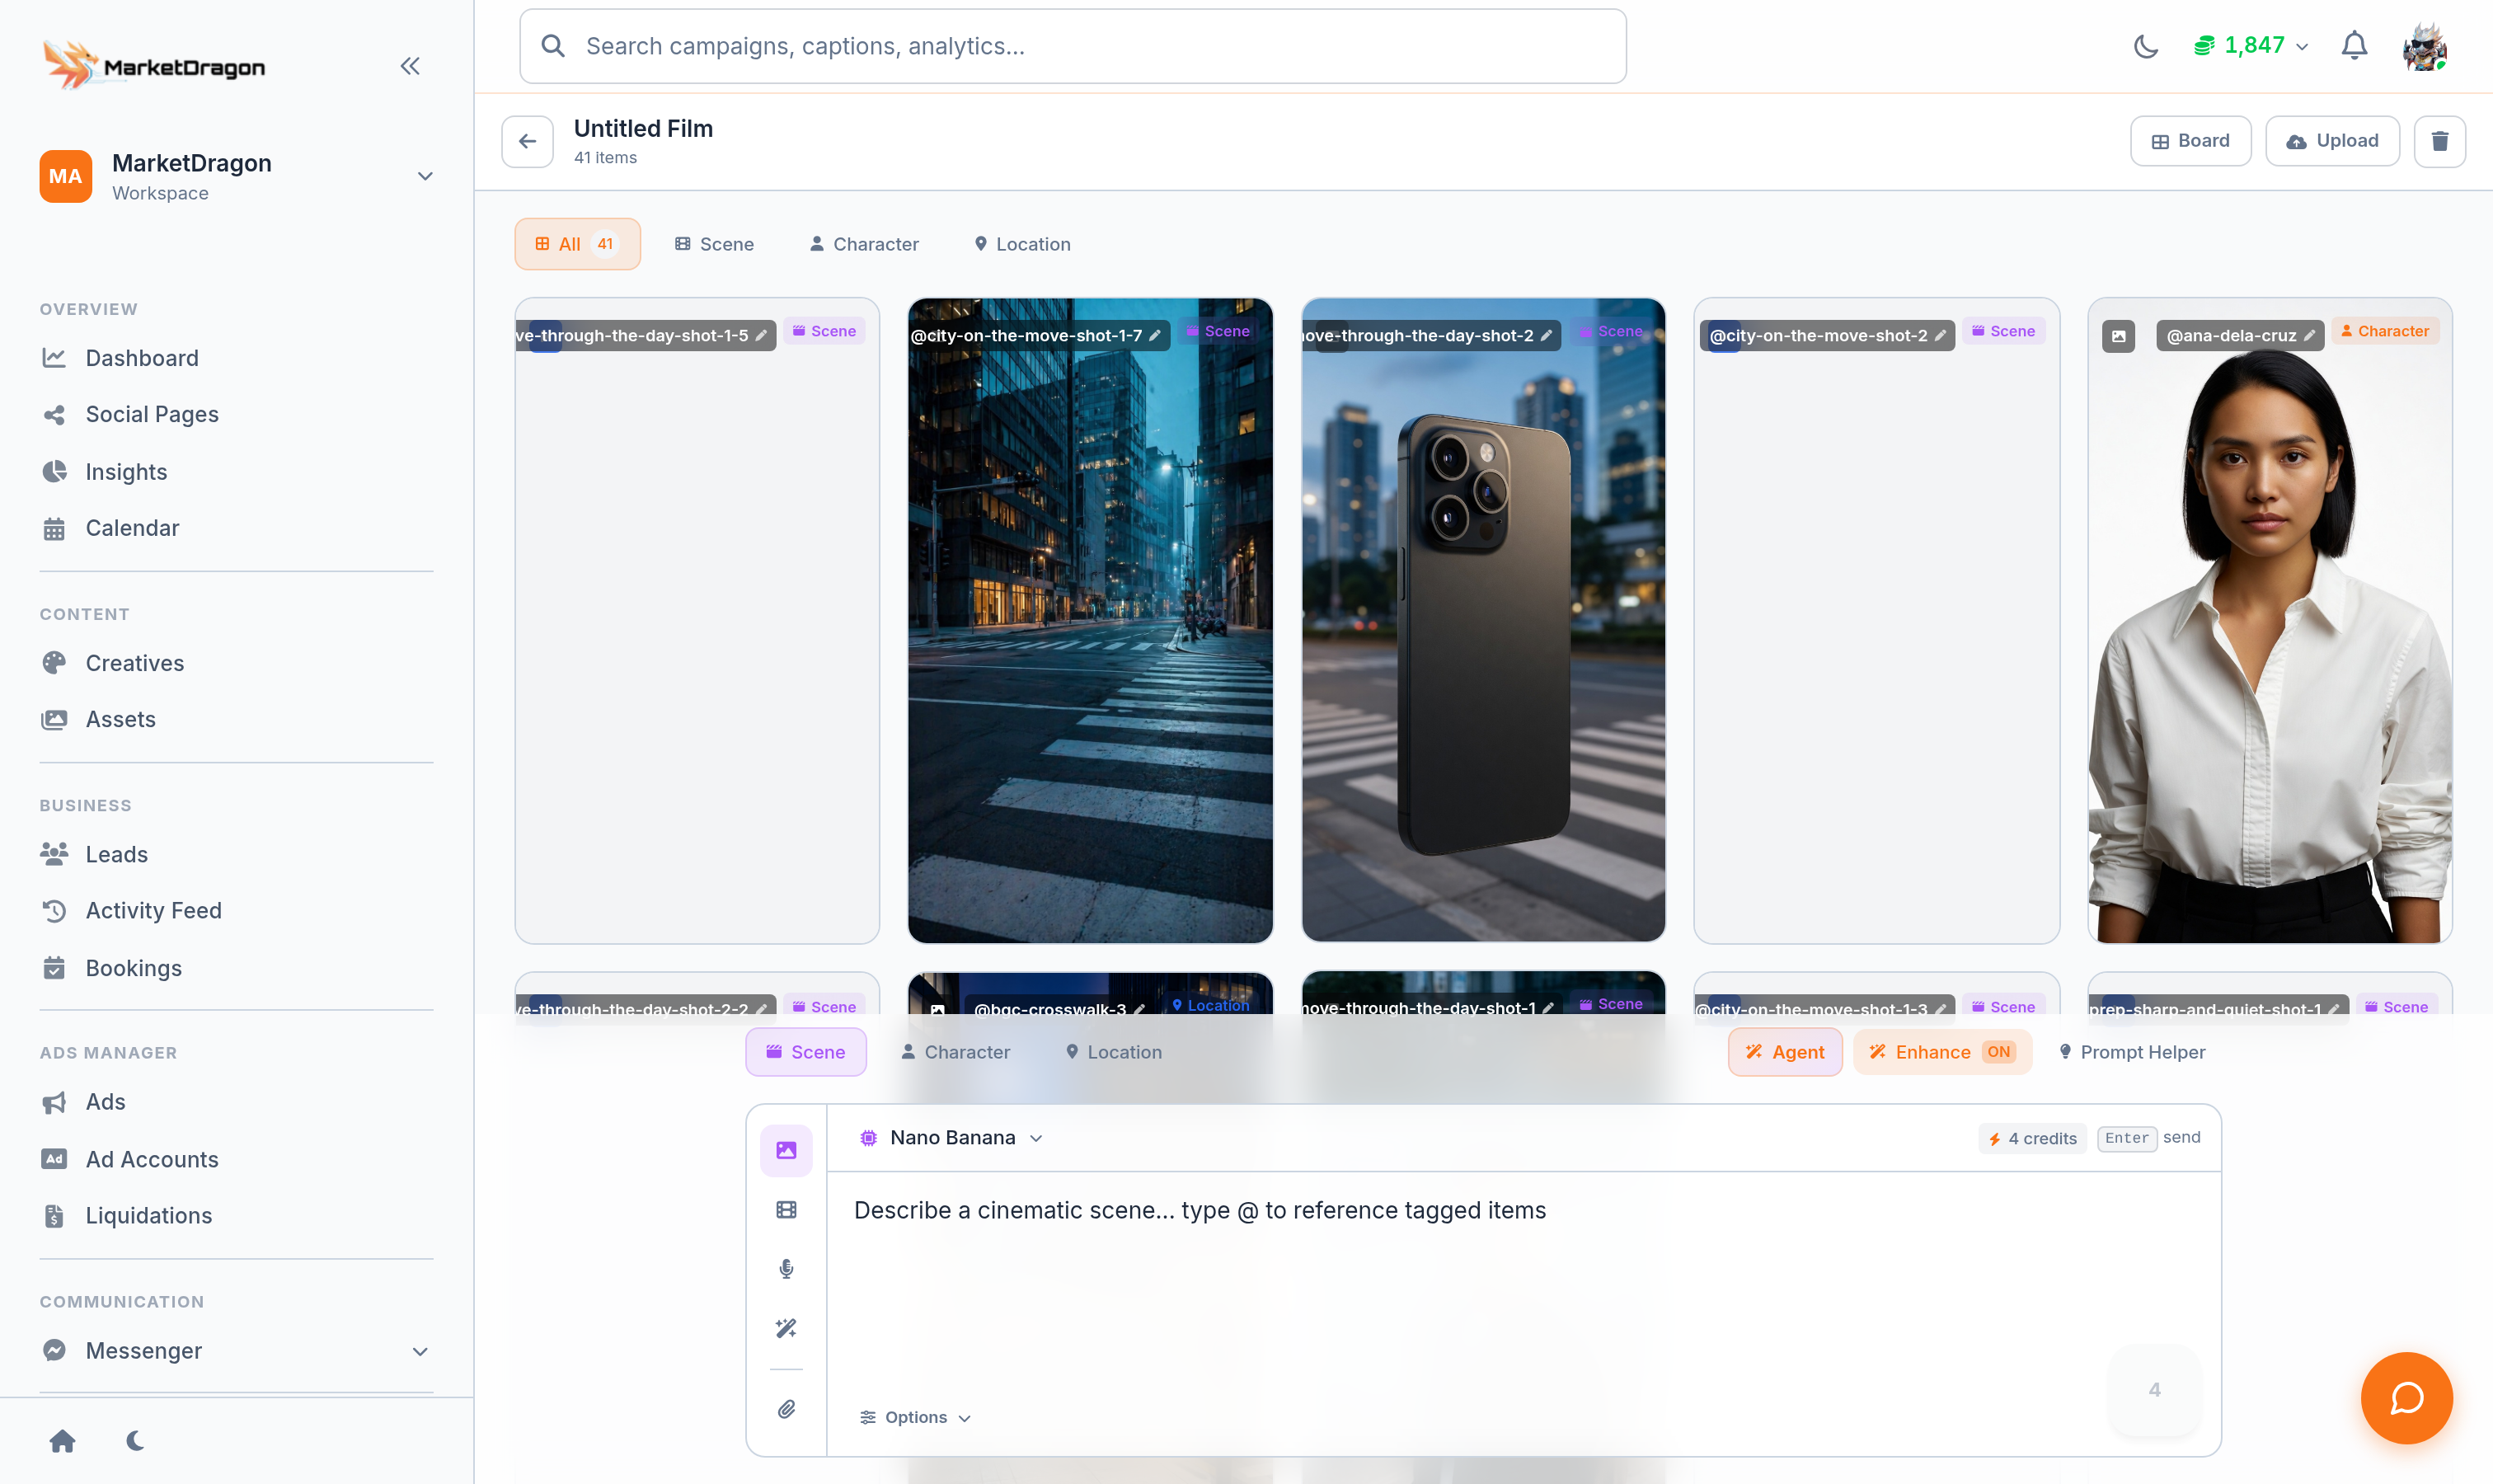The width and height of the screenshot is (2493, 1484).
Task: Go back with the arrow button
Action: (x=527, y=141)
